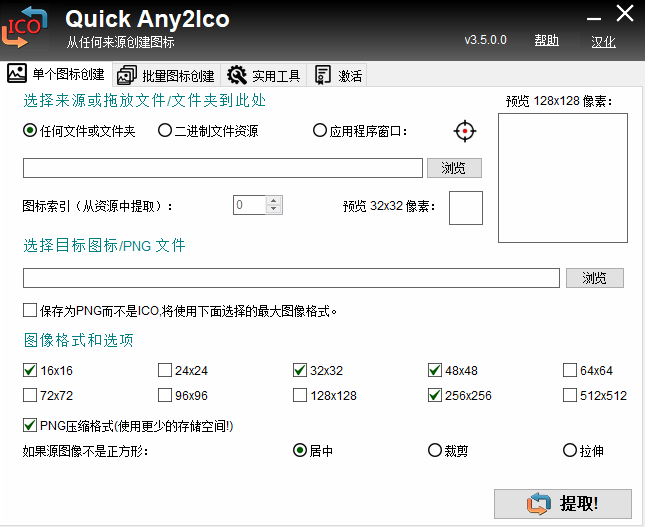Click the source file path input field
Image resolution: width=645 pixels, height=527 pixels.
tap(223, 168)
